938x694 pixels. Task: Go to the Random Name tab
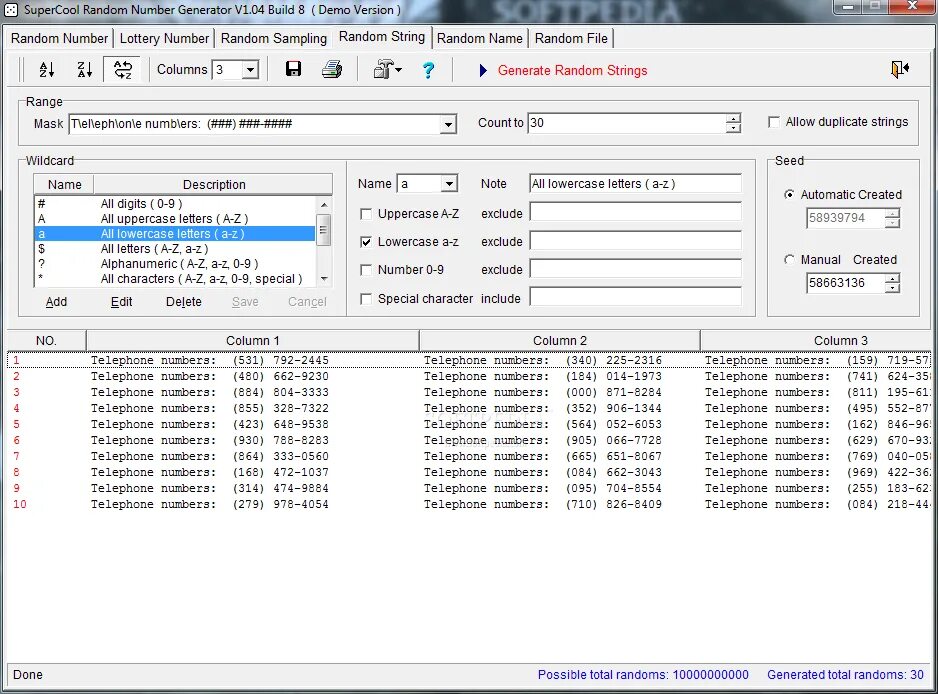(x=480, y=38)
